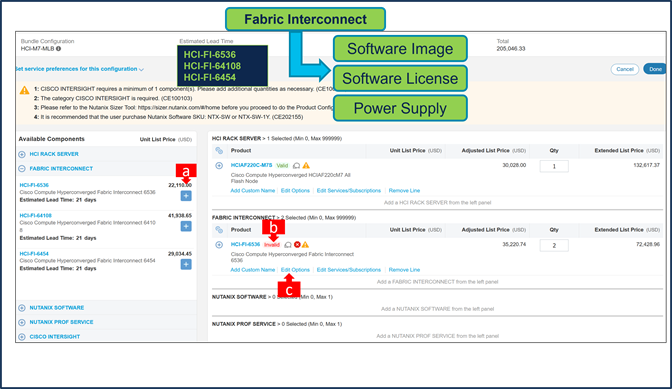
Task: Click the Invalid status badge
Action: (x=272, y=245)
